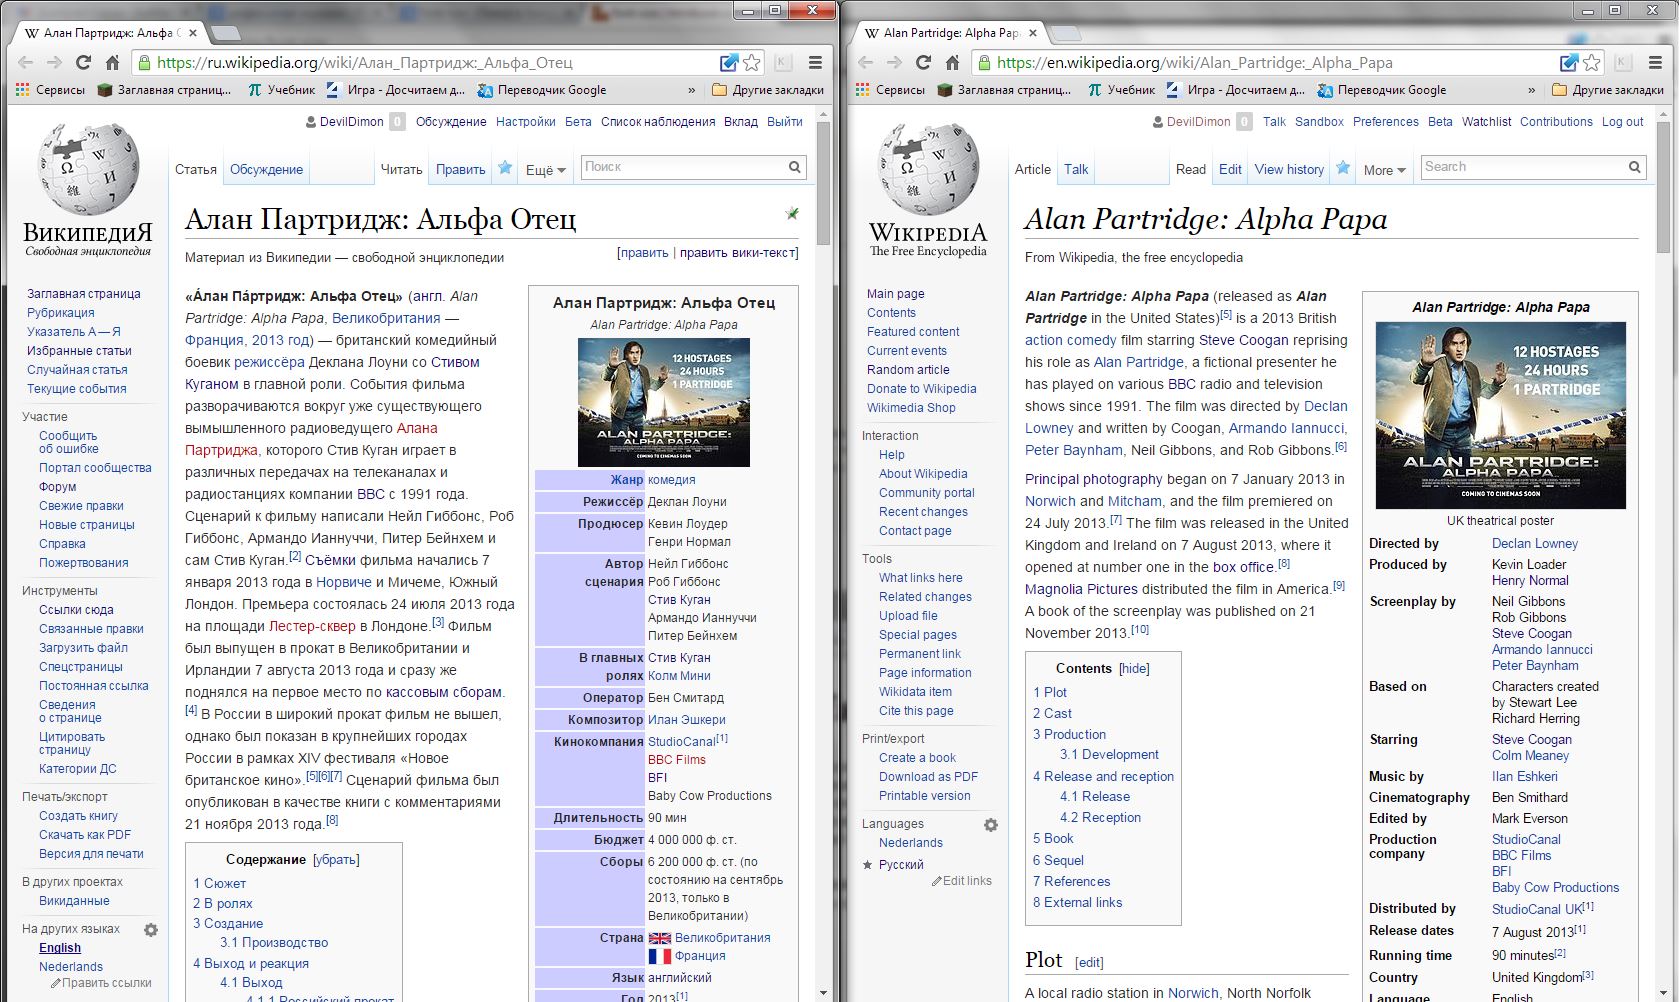Hide the English Contents box via [hide]
The image size is (1679, 1002).
coord(1134,668)
